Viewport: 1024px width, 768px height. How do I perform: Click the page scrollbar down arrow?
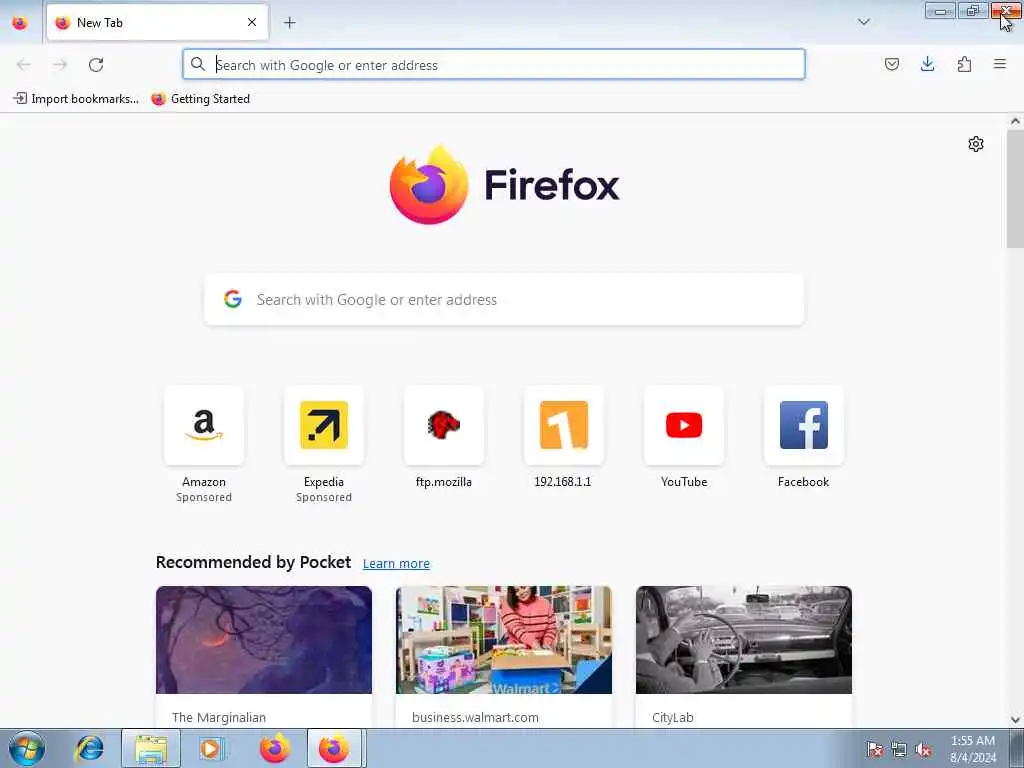(x=1015, y=720)
